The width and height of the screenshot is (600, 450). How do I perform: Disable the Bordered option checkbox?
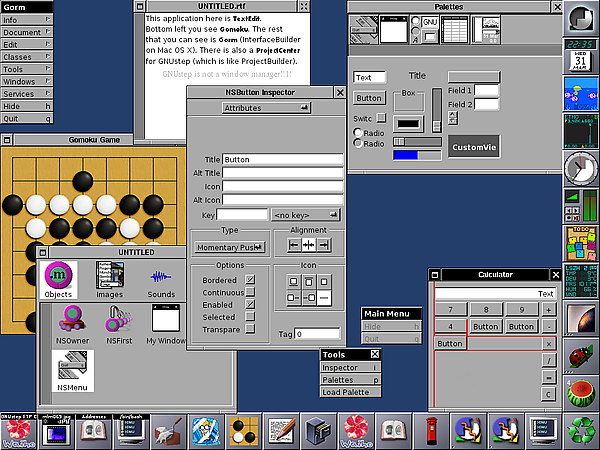click(x=250, y=279)
